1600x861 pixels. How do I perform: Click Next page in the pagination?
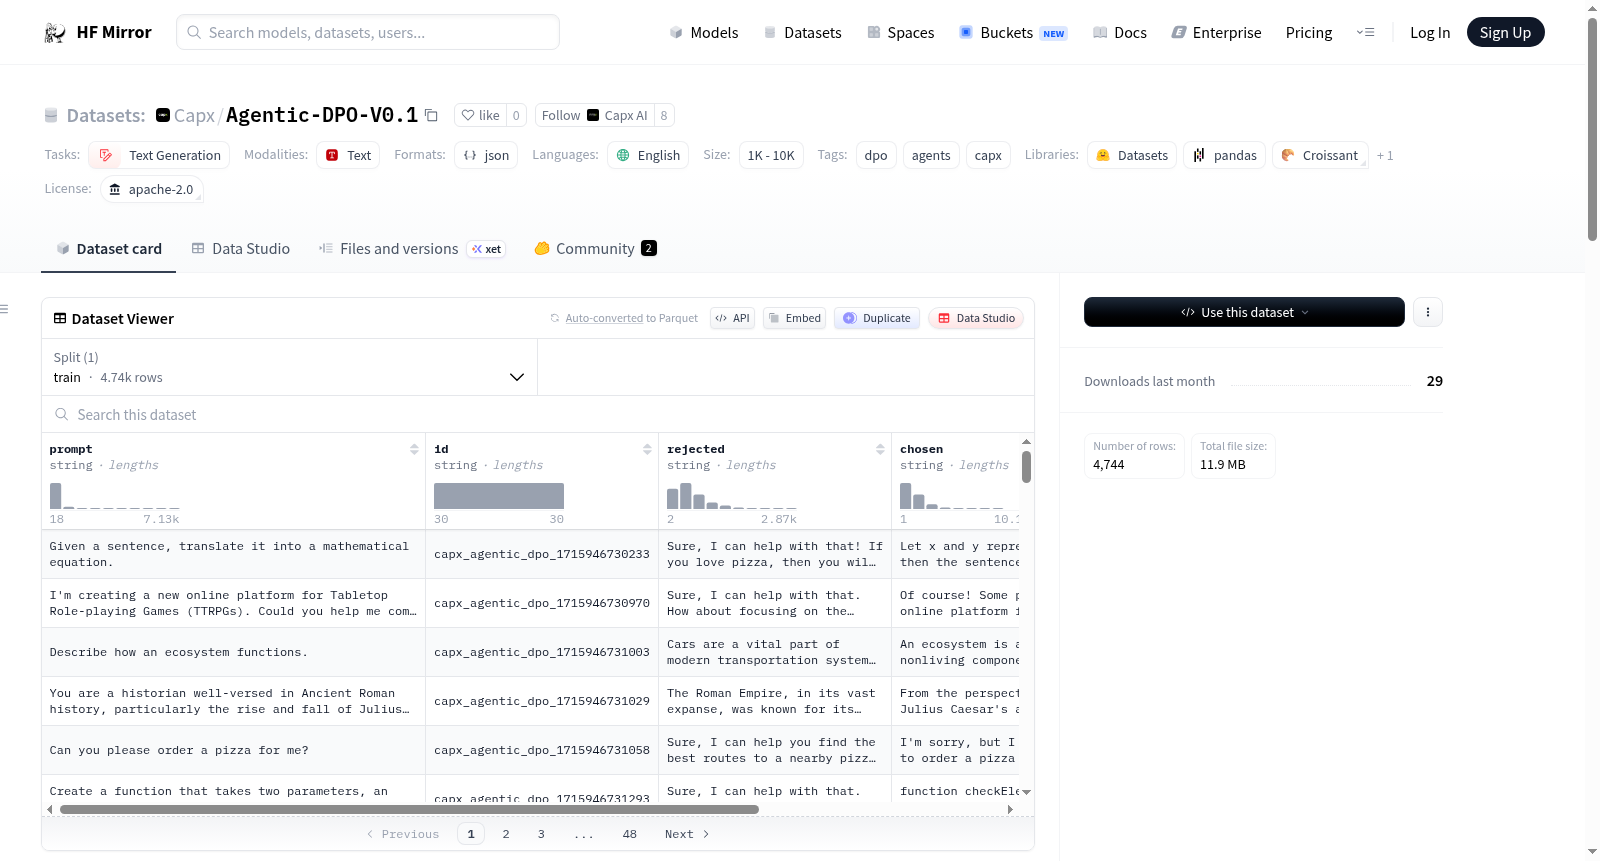click(687, 834)
